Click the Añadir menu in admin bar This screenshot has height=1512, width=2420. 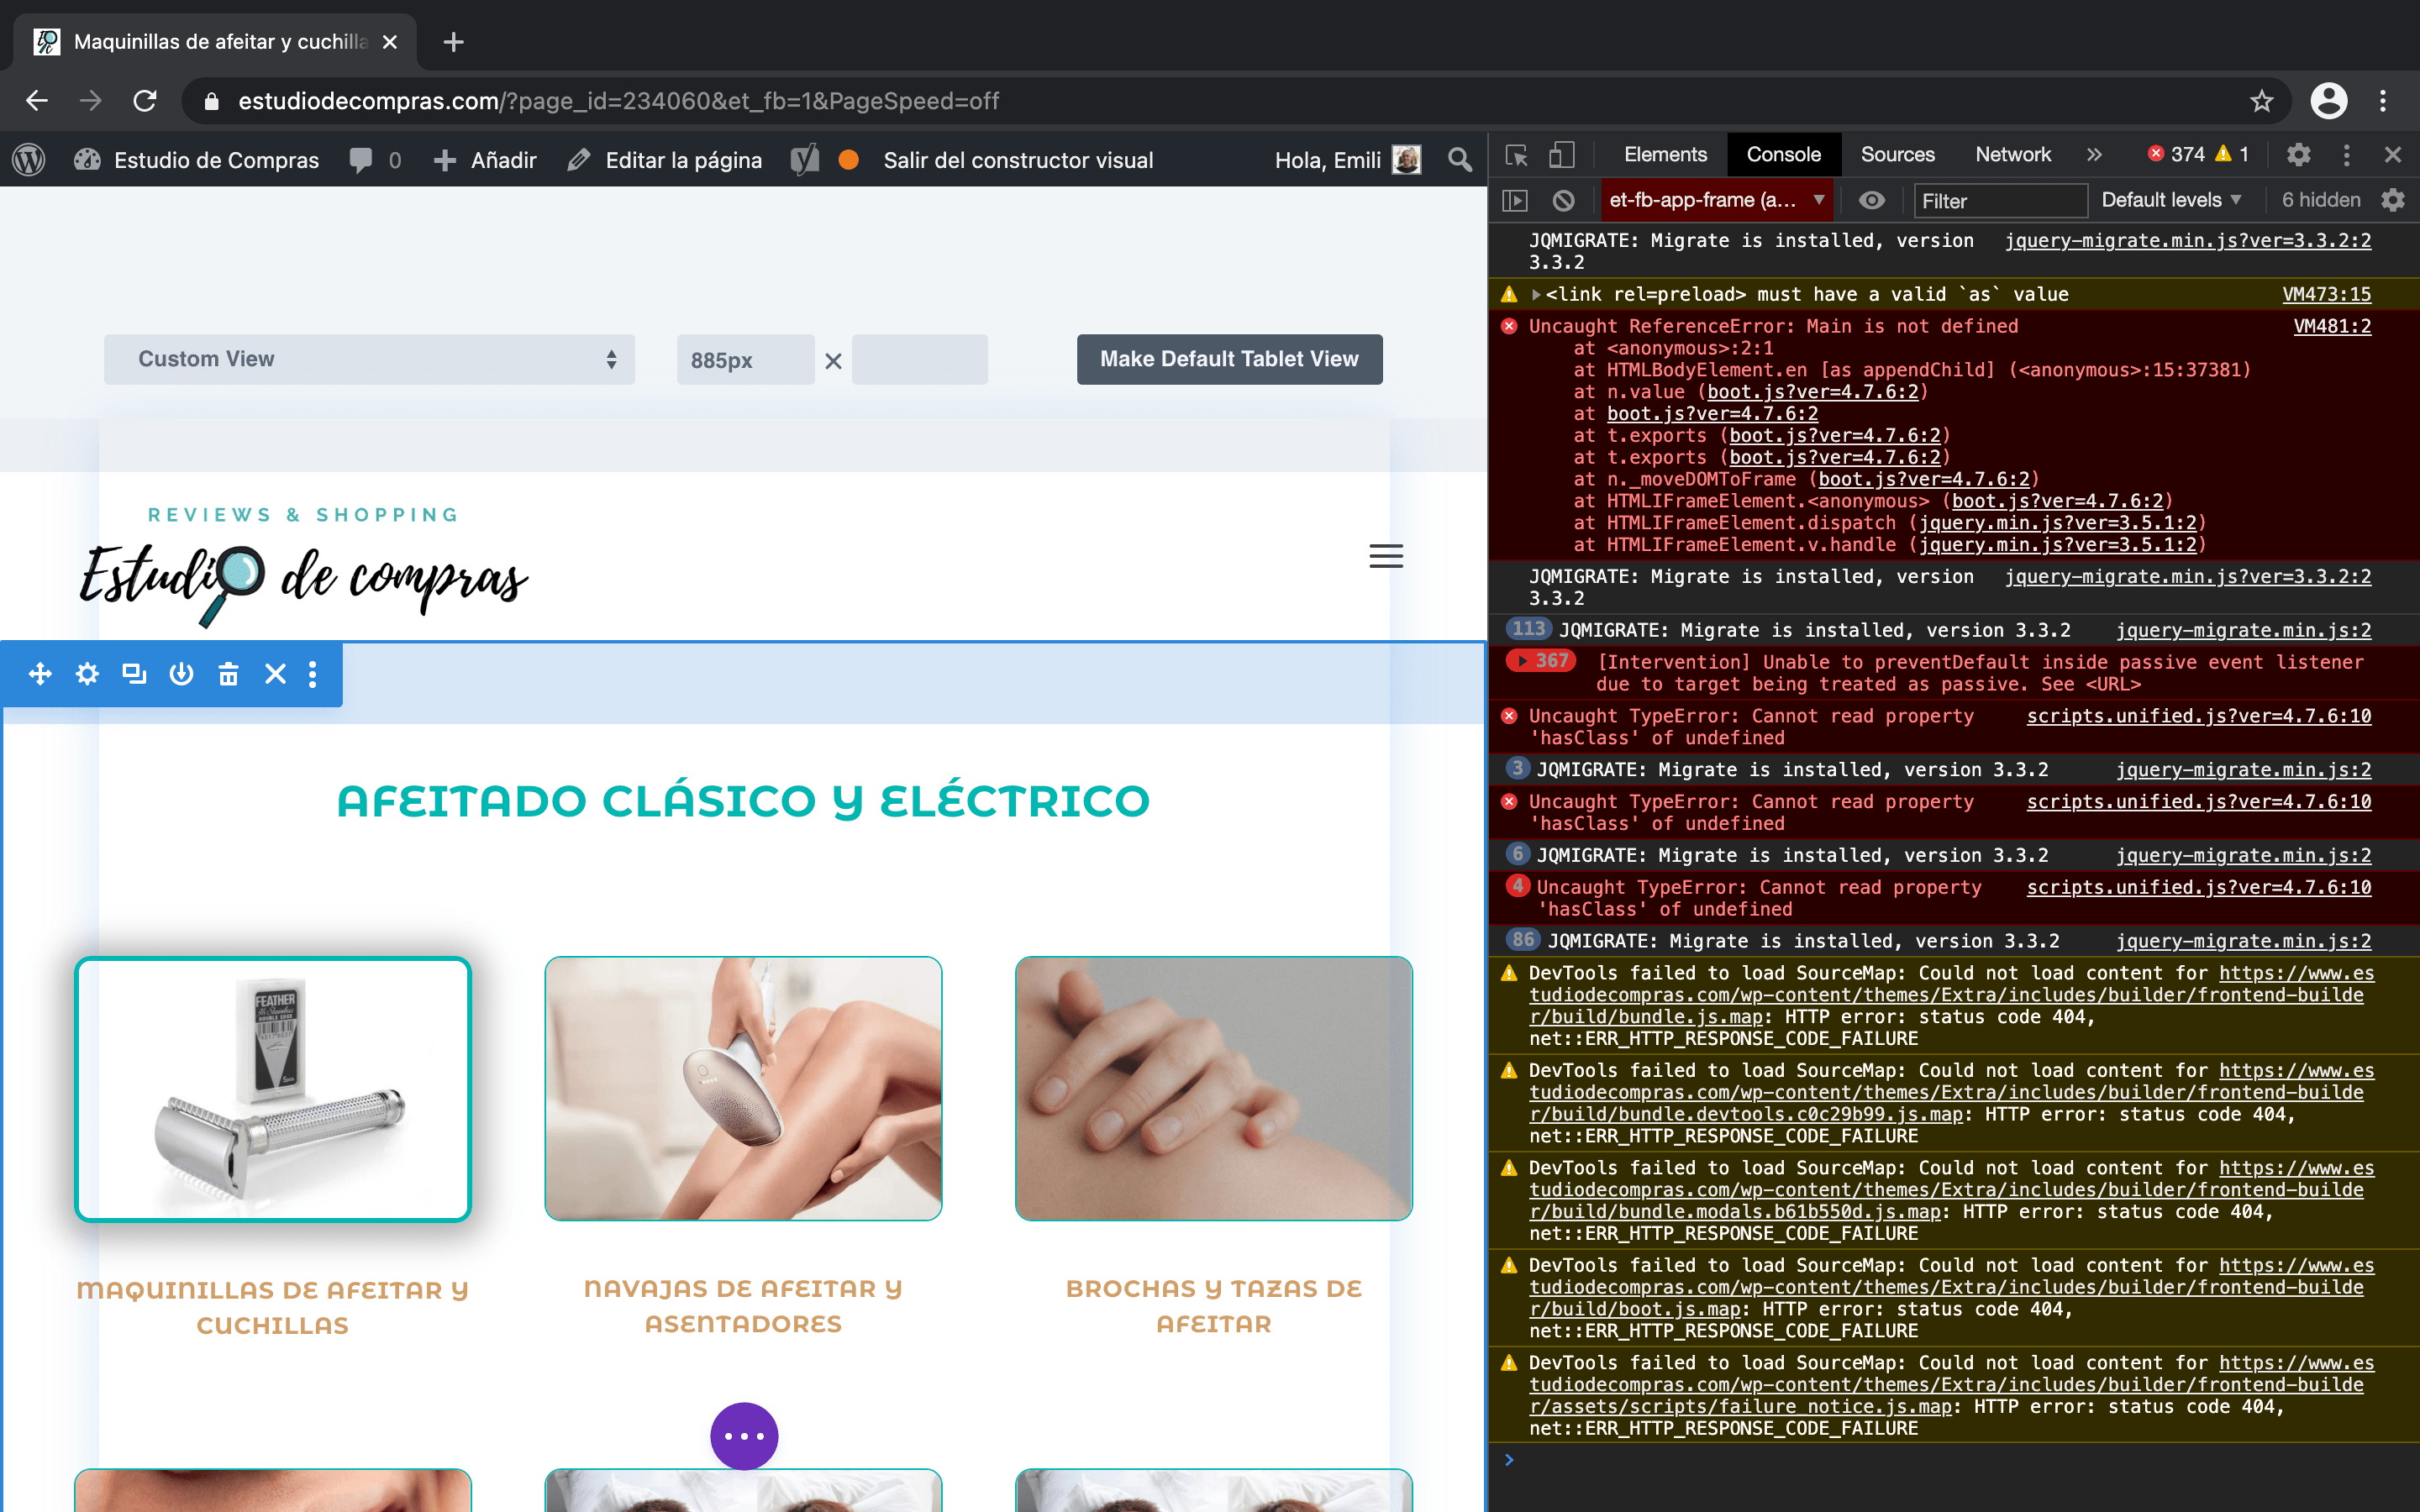[x=486, y=160]
